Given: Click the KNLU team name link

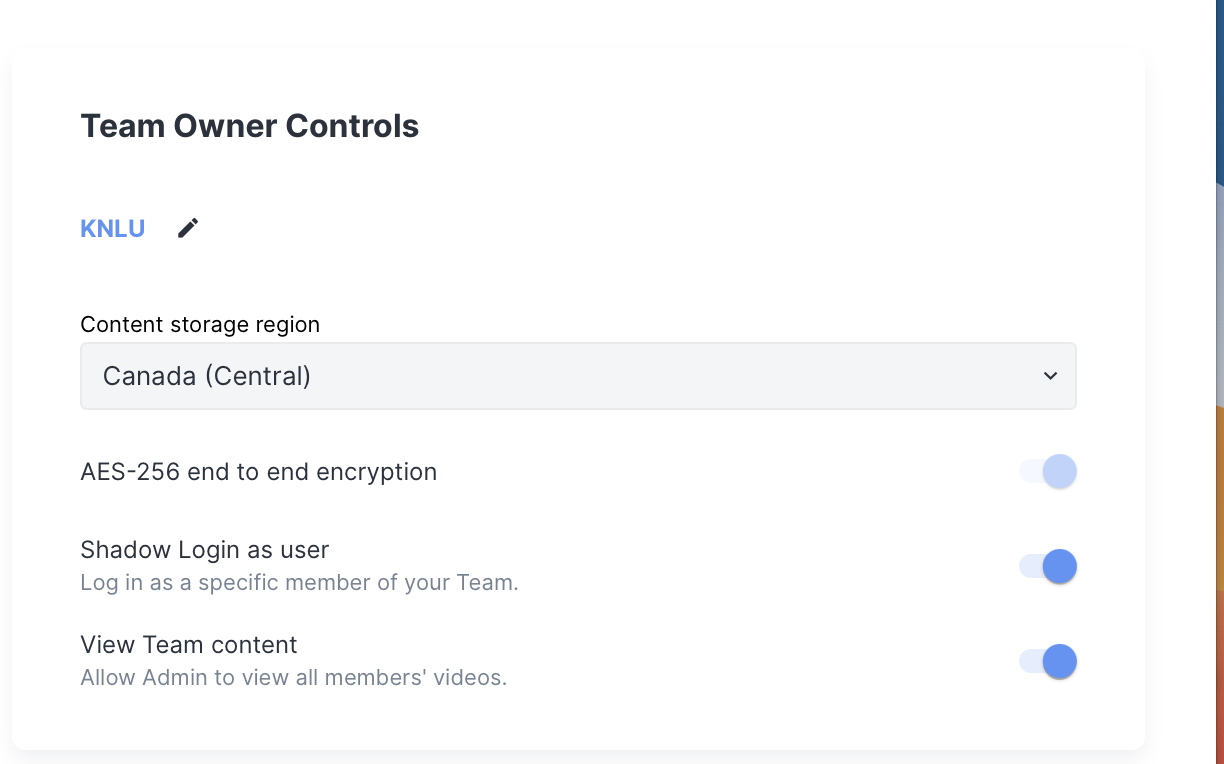Looking at the screenshot, I should [112, 228].
